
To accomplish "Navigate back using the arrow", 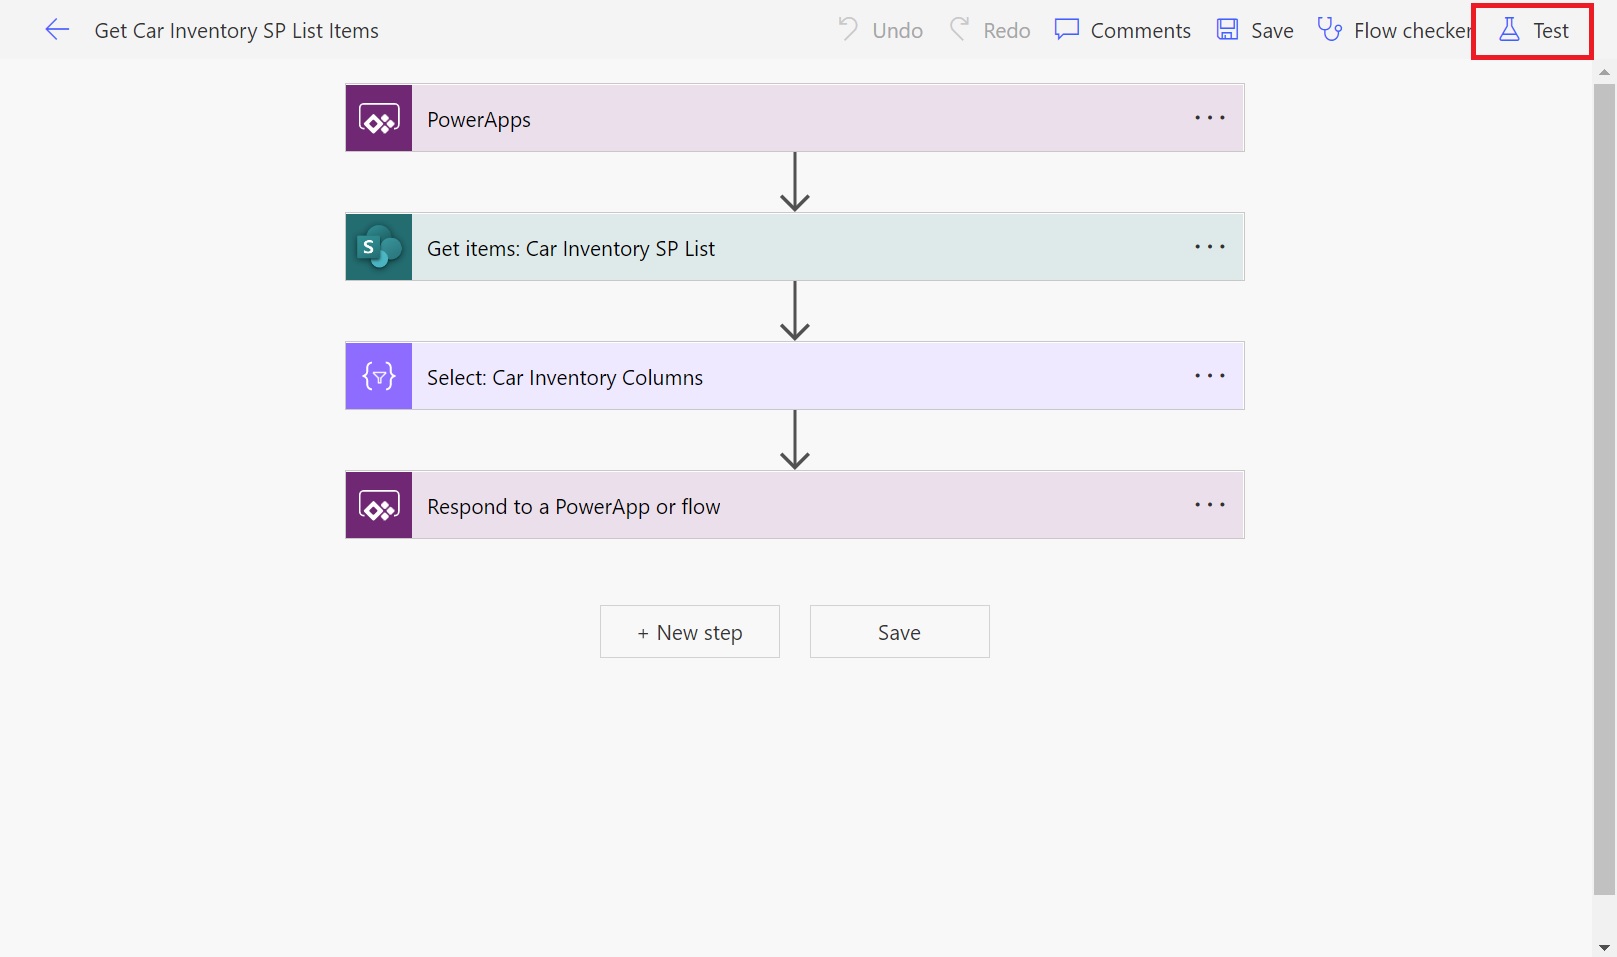I will pos(57,30).
